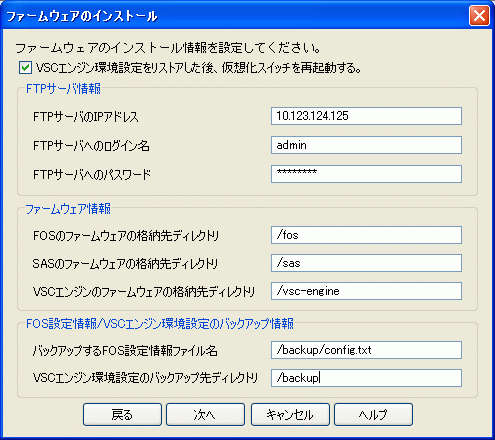Click the FTPサーバへのログイン名 label
This screenshot has width=495, height=440.
click(91, 146)
